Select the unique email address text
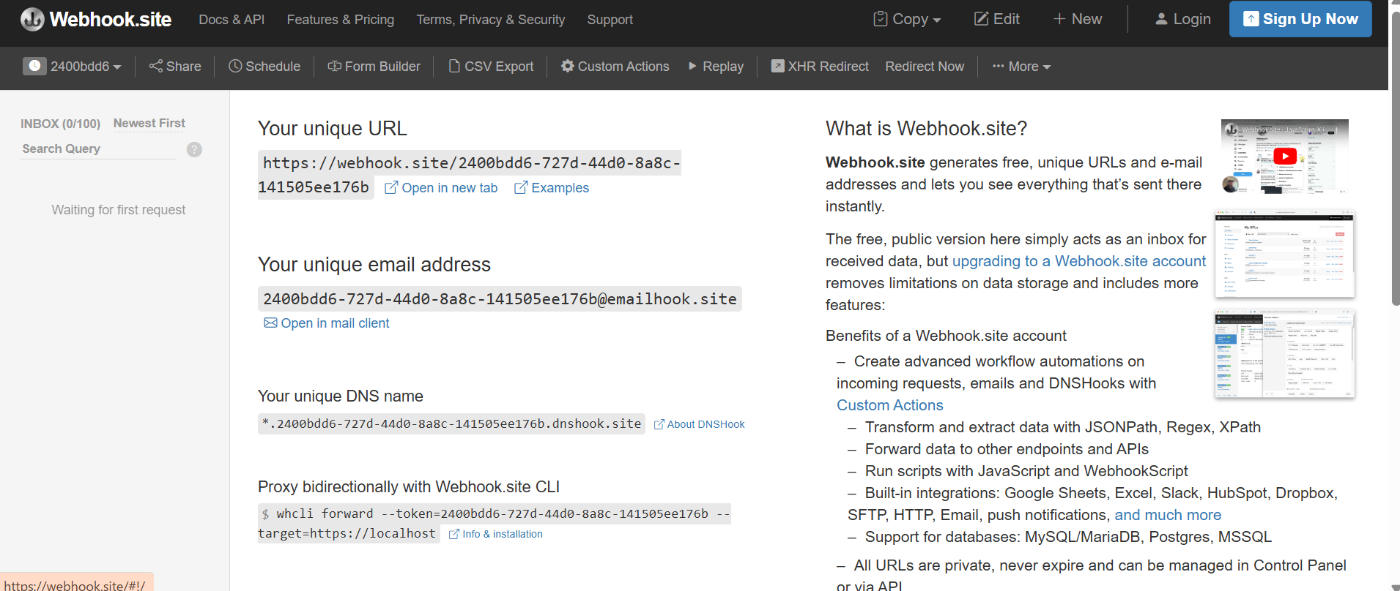 click(x=500, y=298)
